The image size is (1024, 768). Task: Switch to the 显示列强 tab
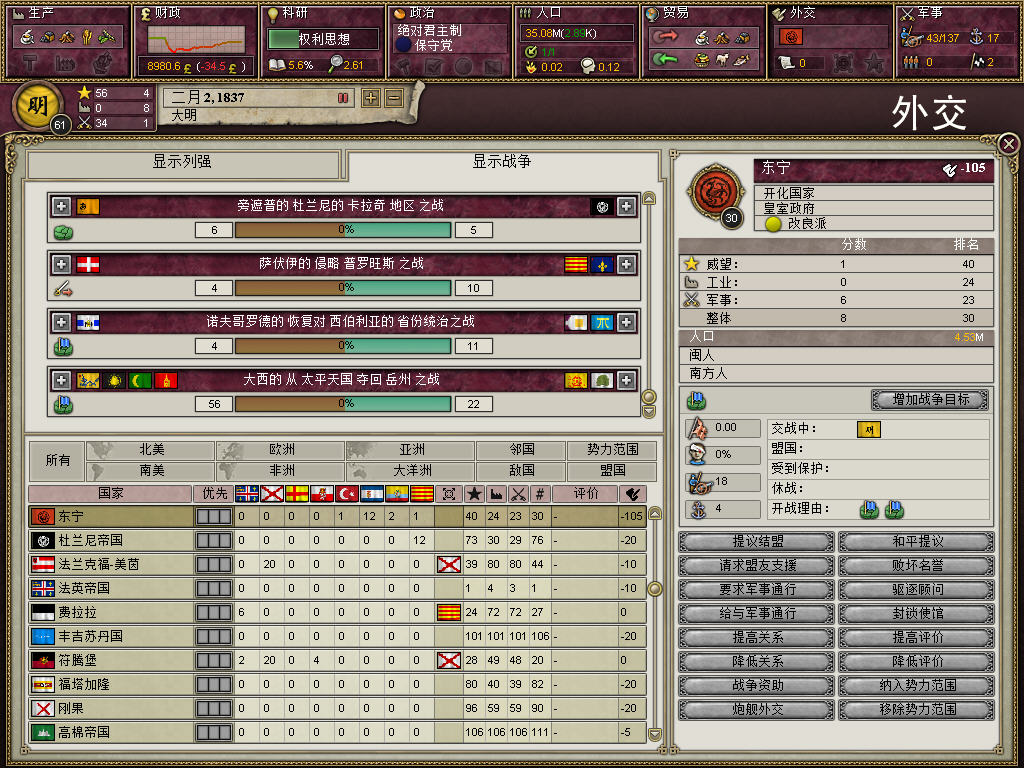[182, 163]
